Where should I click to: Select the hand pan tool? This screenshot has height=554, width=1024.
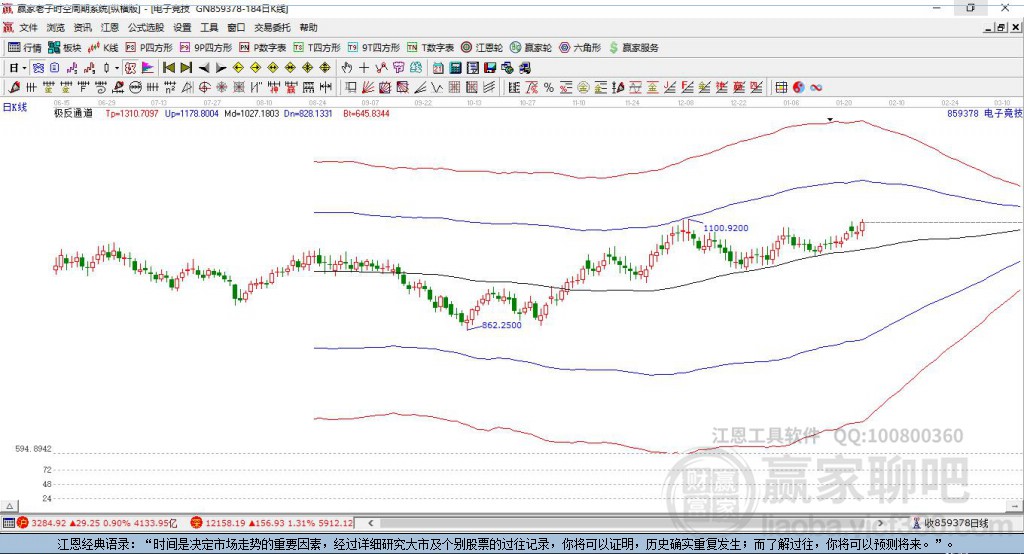347,68
